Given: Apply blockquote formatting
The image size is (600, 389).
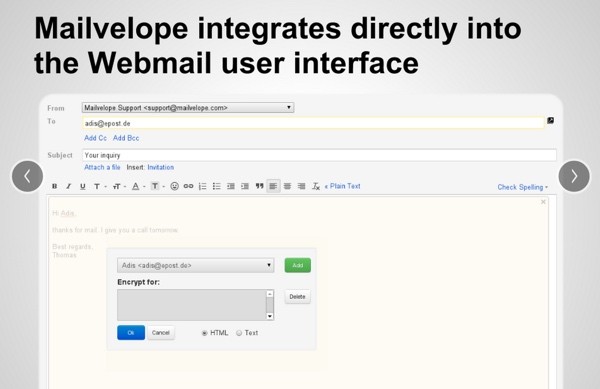Looking at the screenshot, I should coord(259,186).
